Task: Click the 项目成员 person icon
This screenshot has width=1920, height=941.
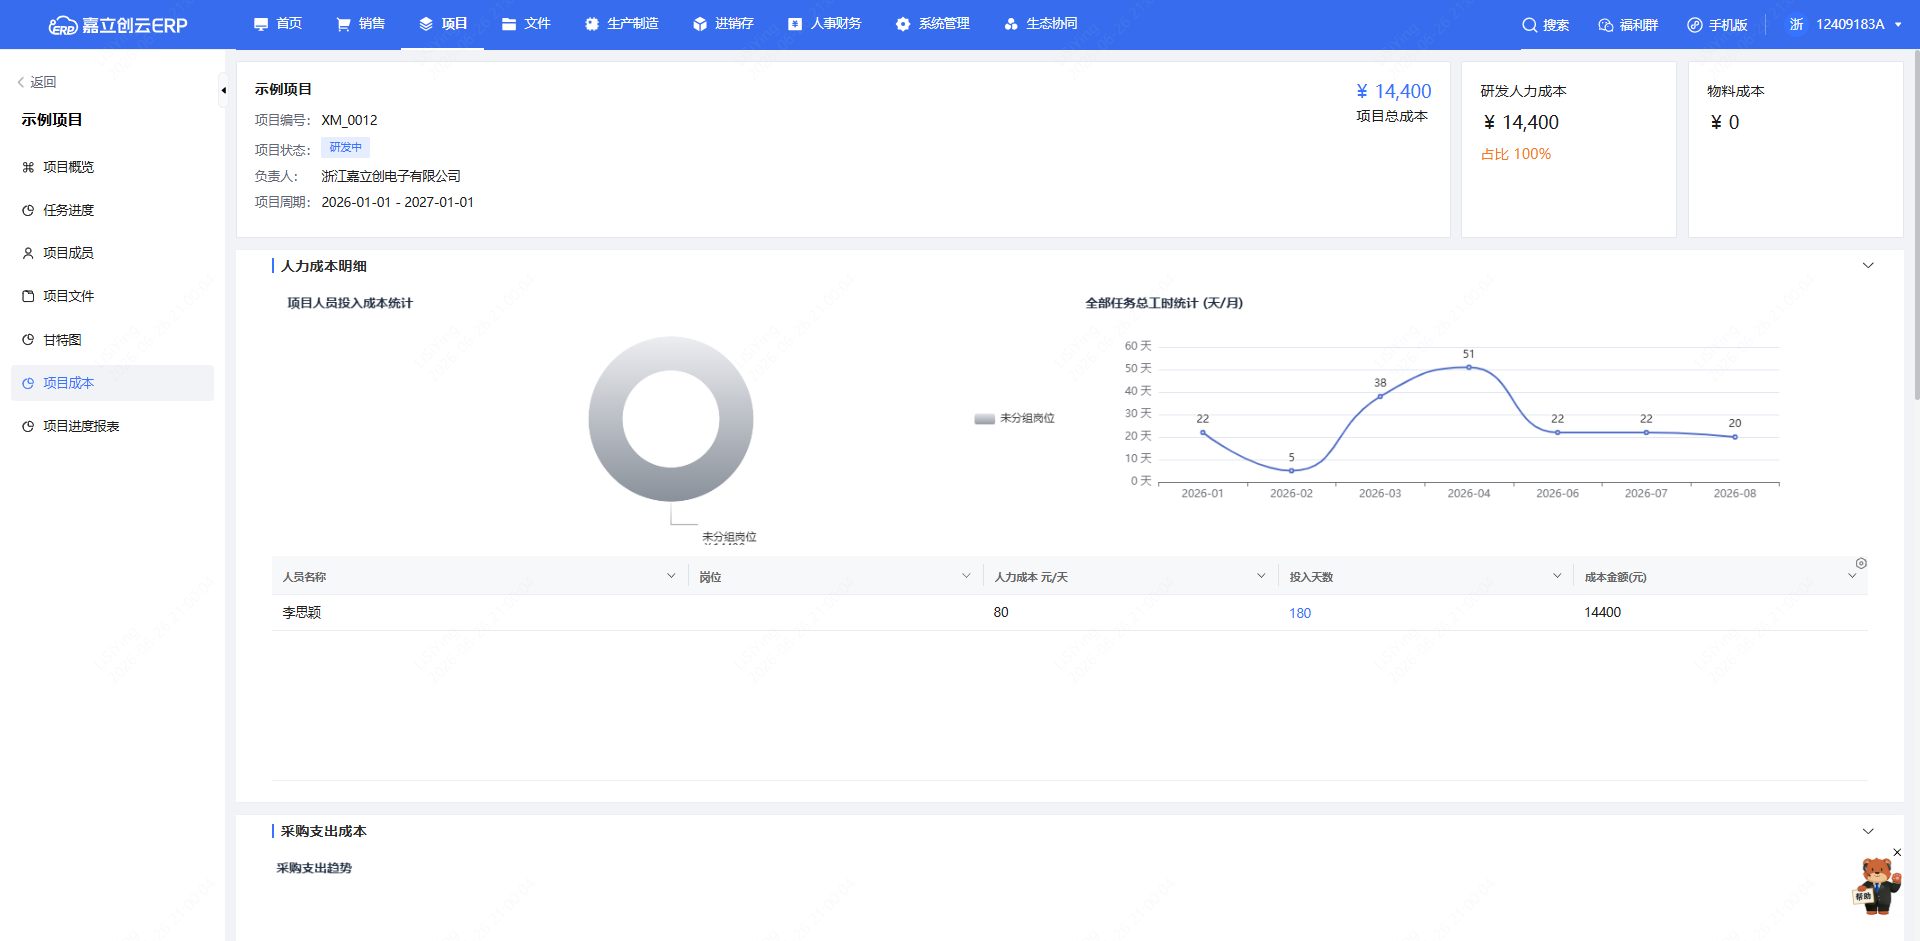Action: [x=28, y=253]
